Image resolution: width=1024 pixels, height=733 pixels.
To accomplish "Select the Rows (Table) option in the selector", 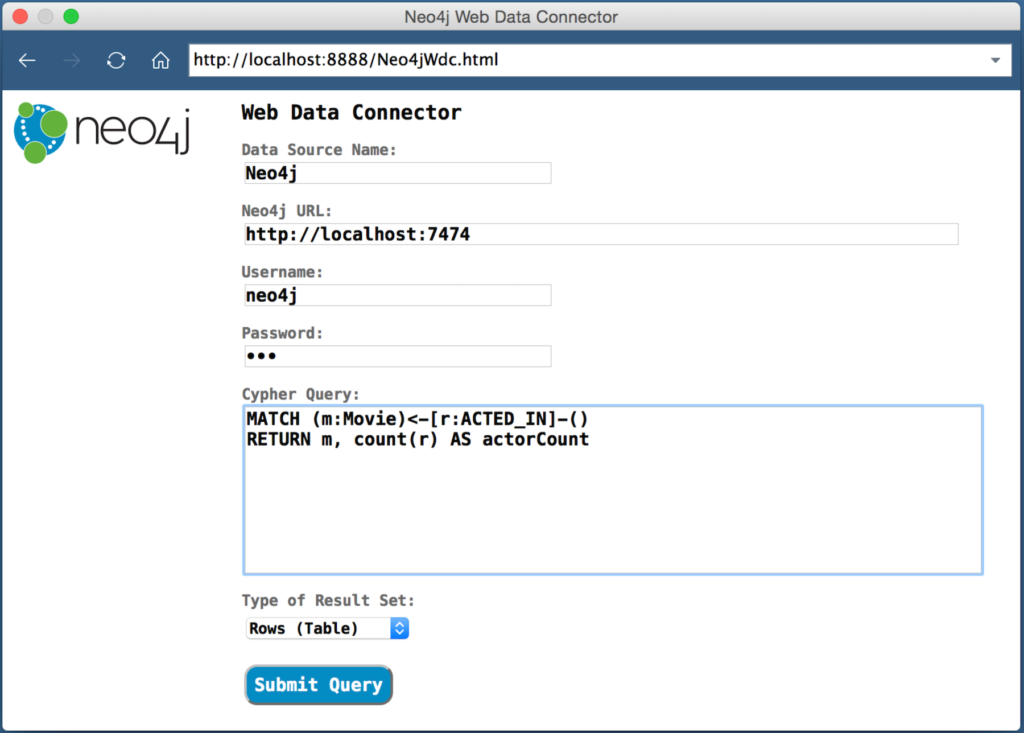I will pyautogui.click(x=310, y=628).
